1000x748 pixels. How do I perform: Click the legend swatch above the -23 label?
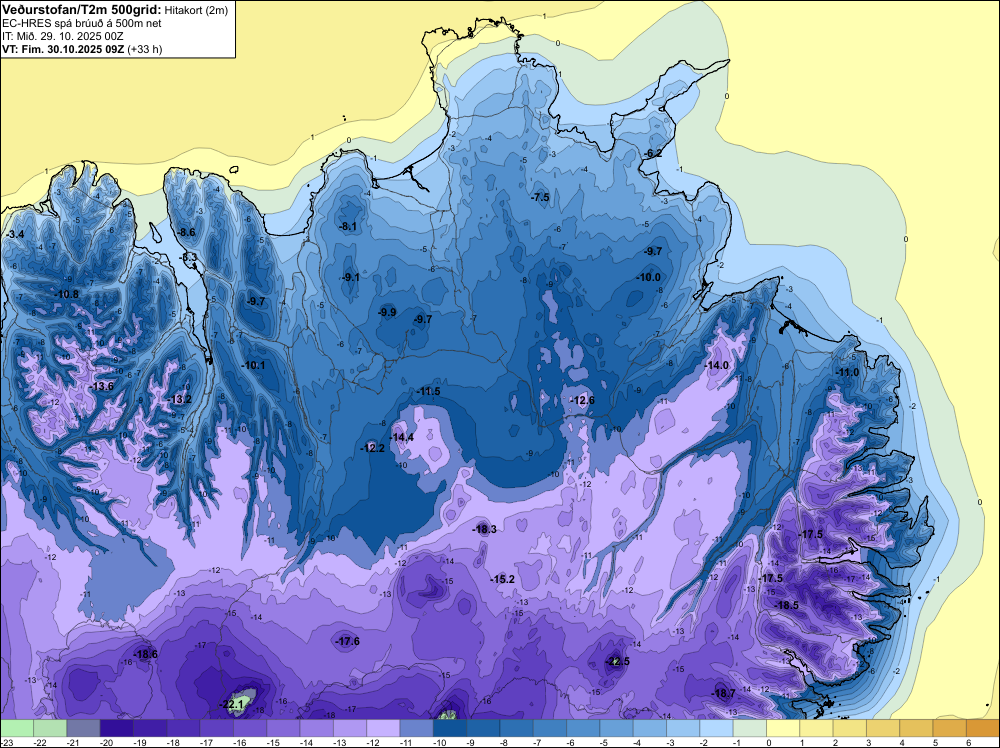(x=17, y=728)
